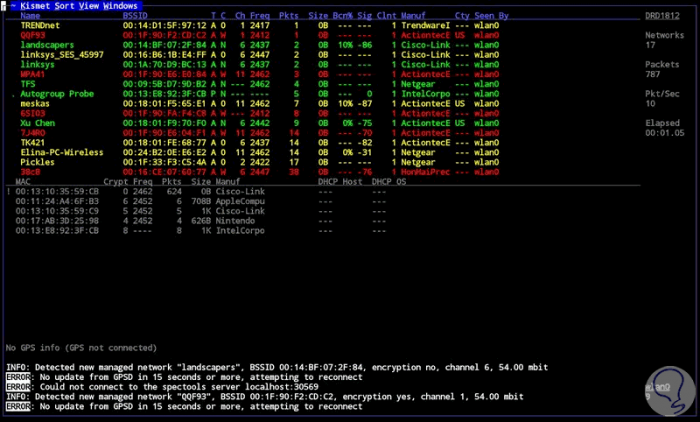
Task: Click the spectools server ERROR message
Action: pyautogui.click(x=162, y=387)
